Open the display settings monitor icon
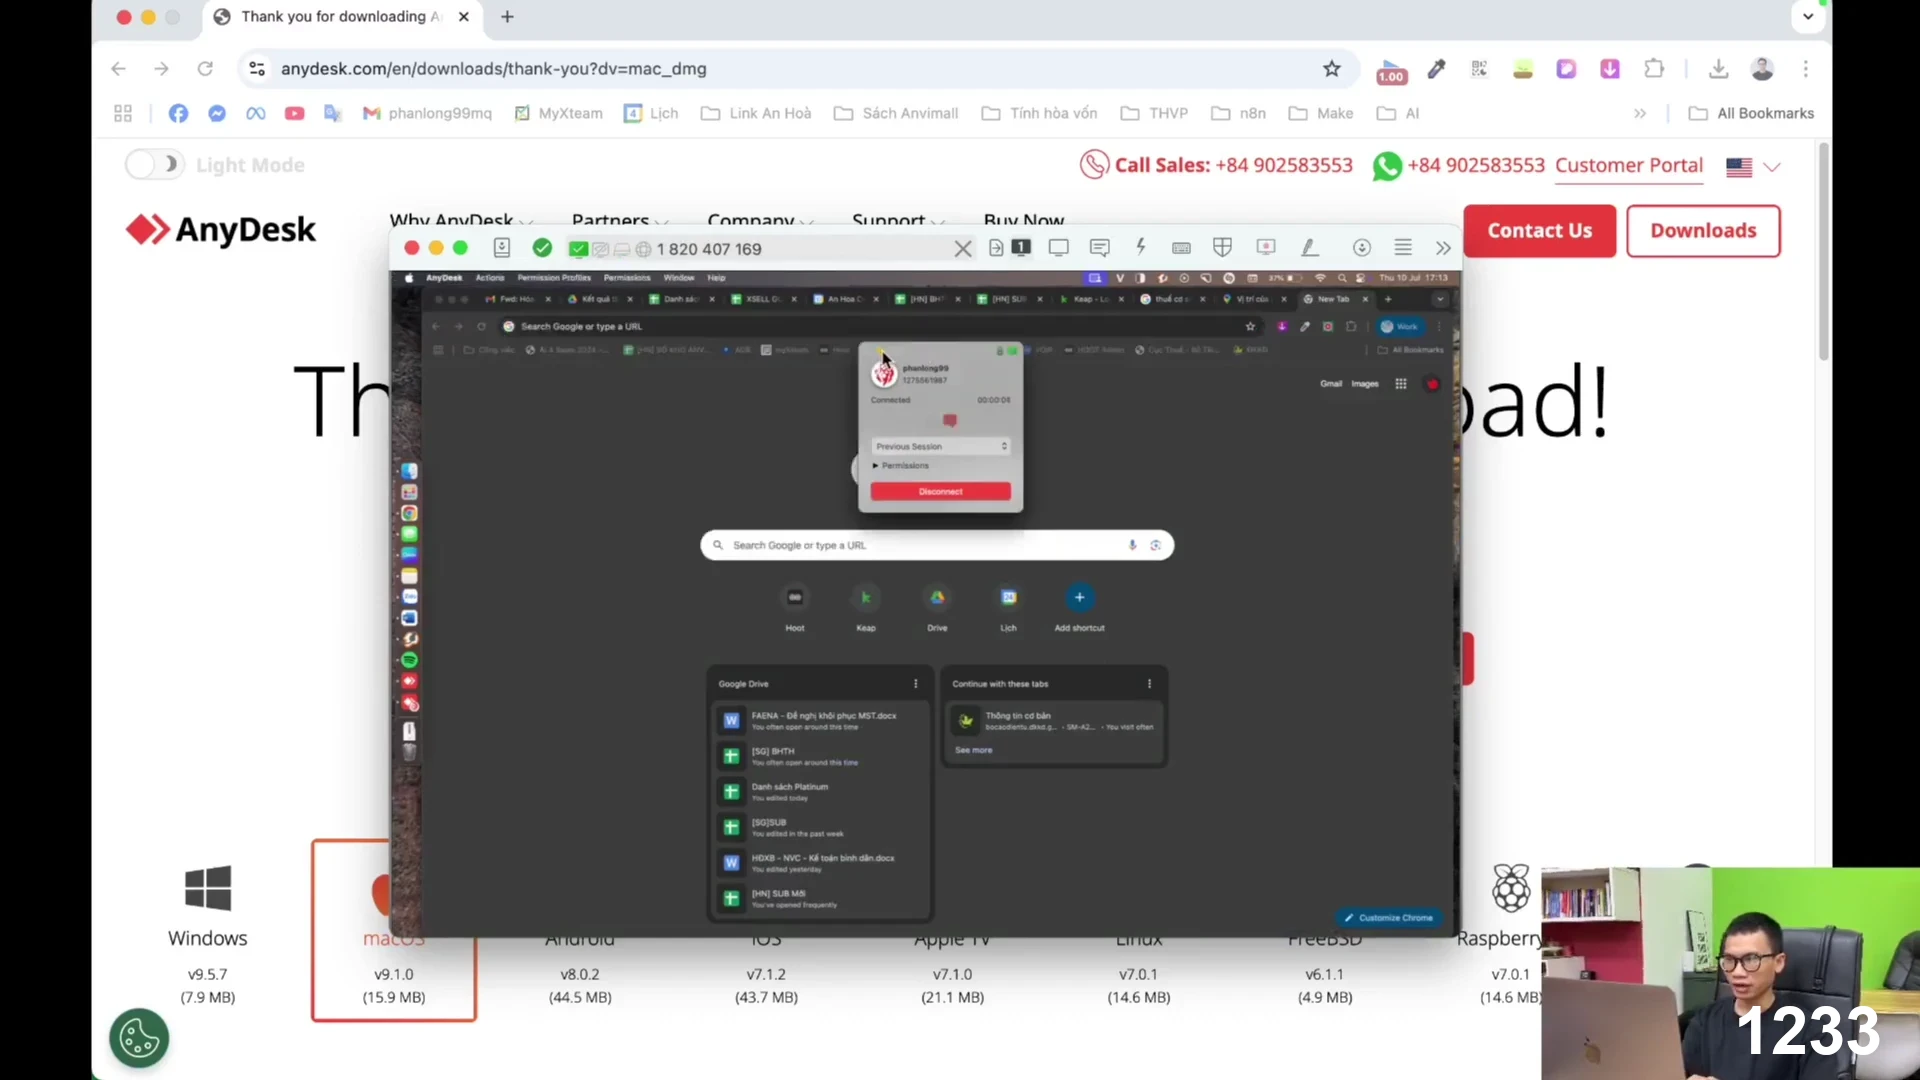This screenshot has height=1080, width=1920. click(1059, 247)
